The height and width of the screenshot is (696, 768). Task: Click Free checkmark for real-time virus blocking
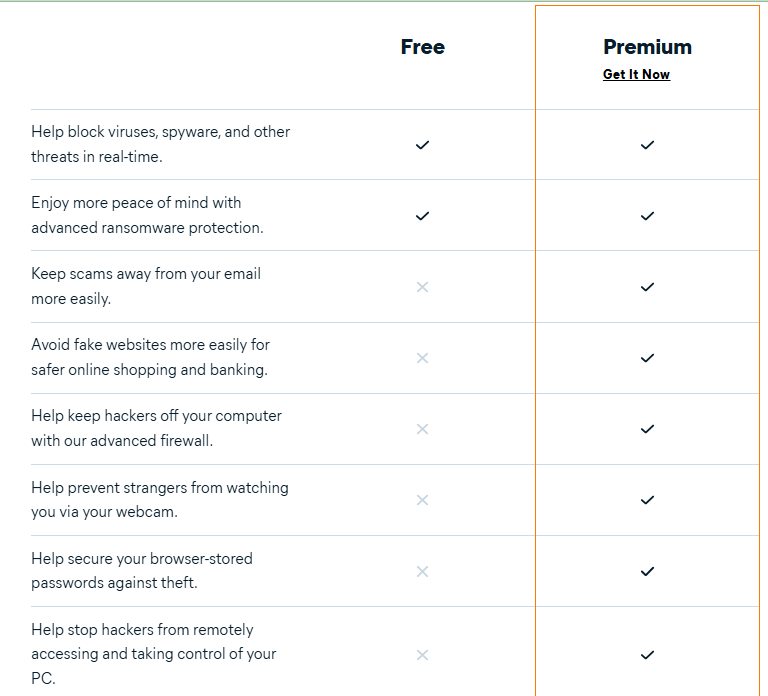422,145
